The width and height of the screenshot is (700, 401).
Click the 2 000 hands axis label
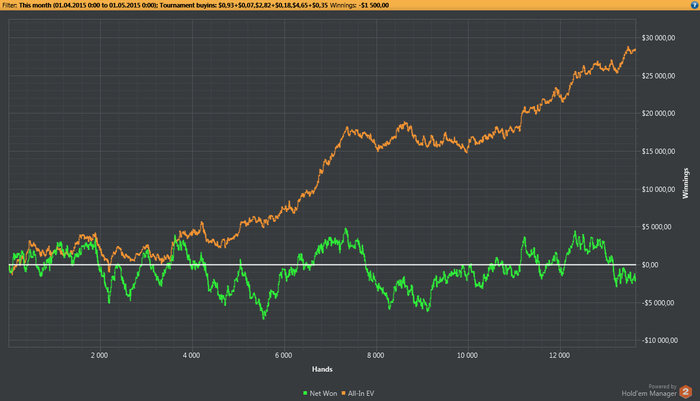point(100,355)
